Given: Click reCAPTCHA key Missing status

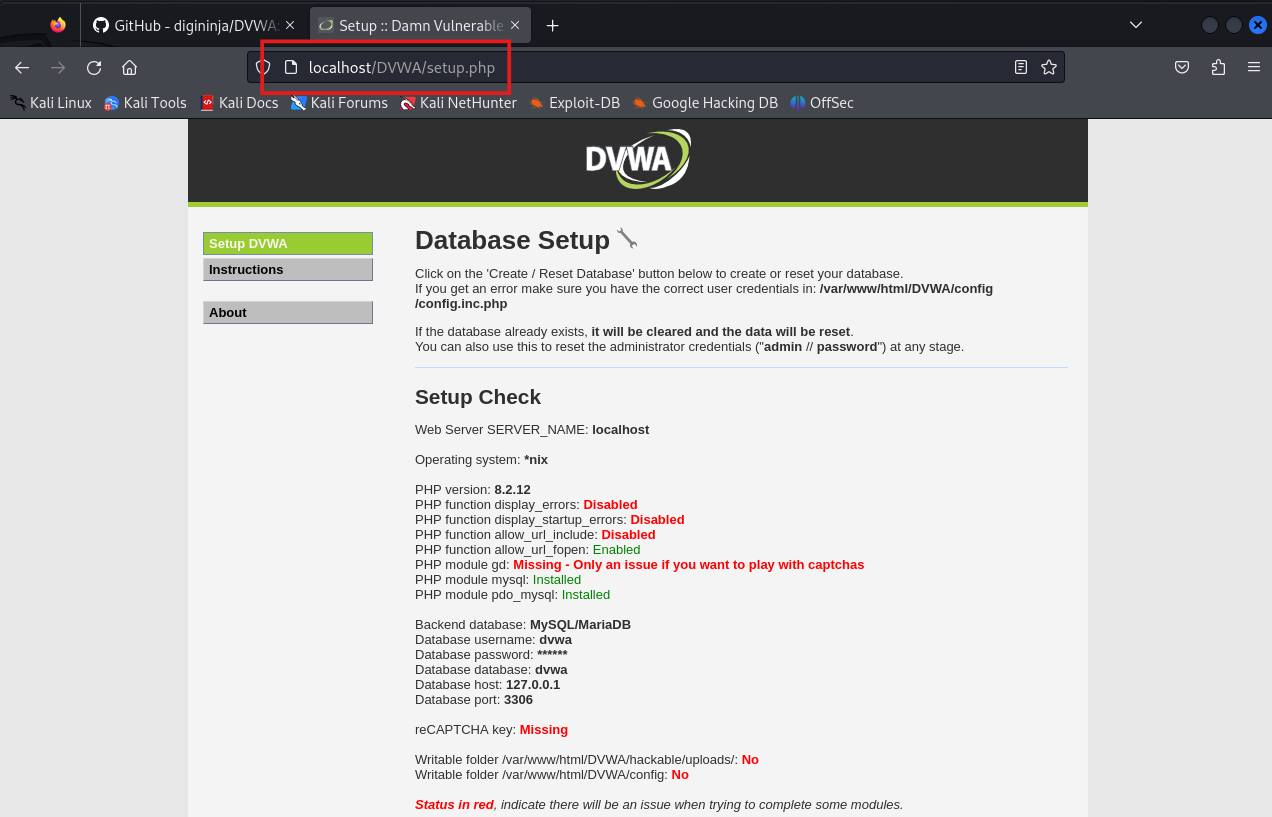Looking at the screenshot, I should [544, 730].
